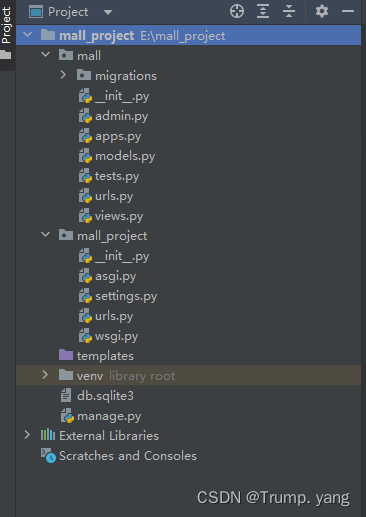Click the Python icon next to views.py
Viewport: 366px width, 517px height.
click(x=85, y=216)
